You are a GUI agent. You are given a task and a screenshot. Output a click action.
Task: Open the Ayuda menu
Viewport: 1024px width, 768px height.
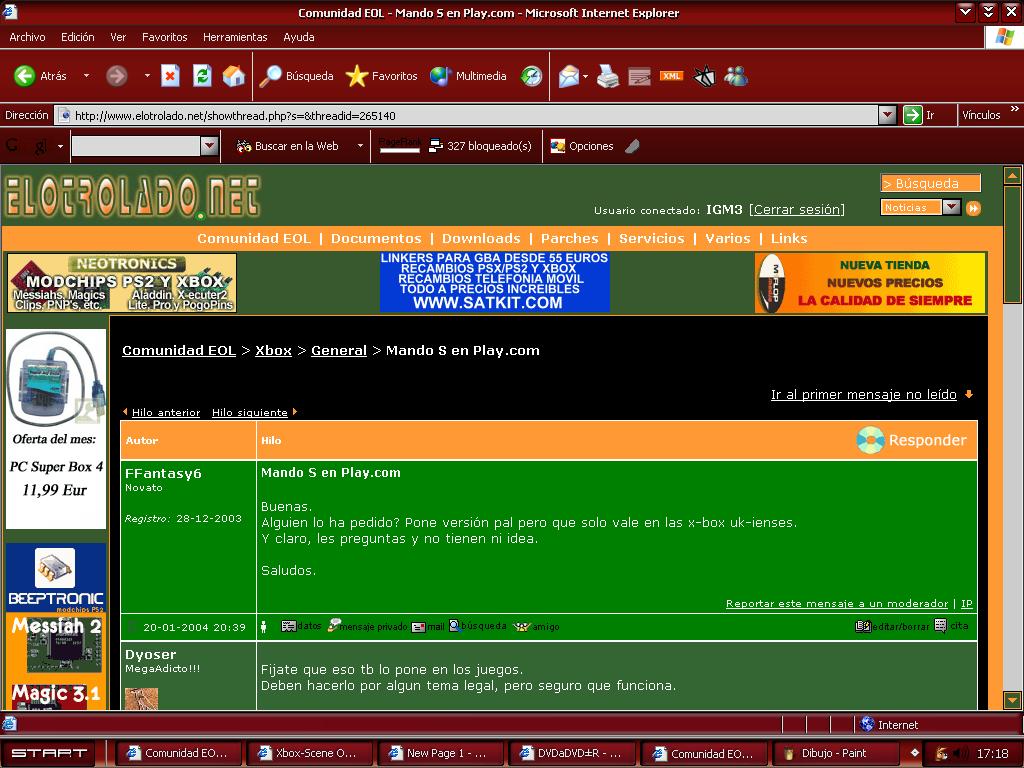pyautogui.click(x=298, y=37)
